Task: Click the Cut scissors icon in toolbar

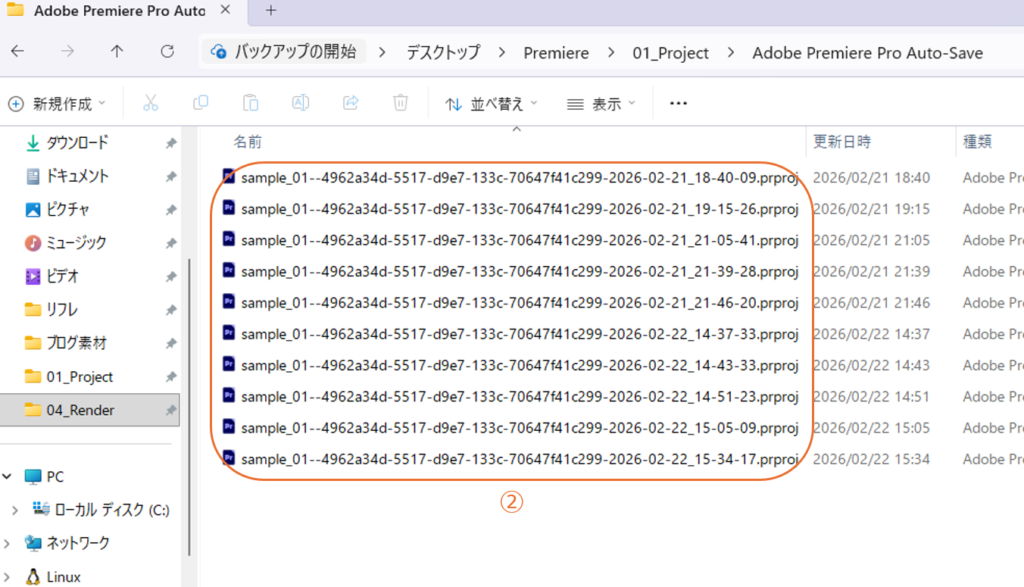Action: [x=151, y=103]
